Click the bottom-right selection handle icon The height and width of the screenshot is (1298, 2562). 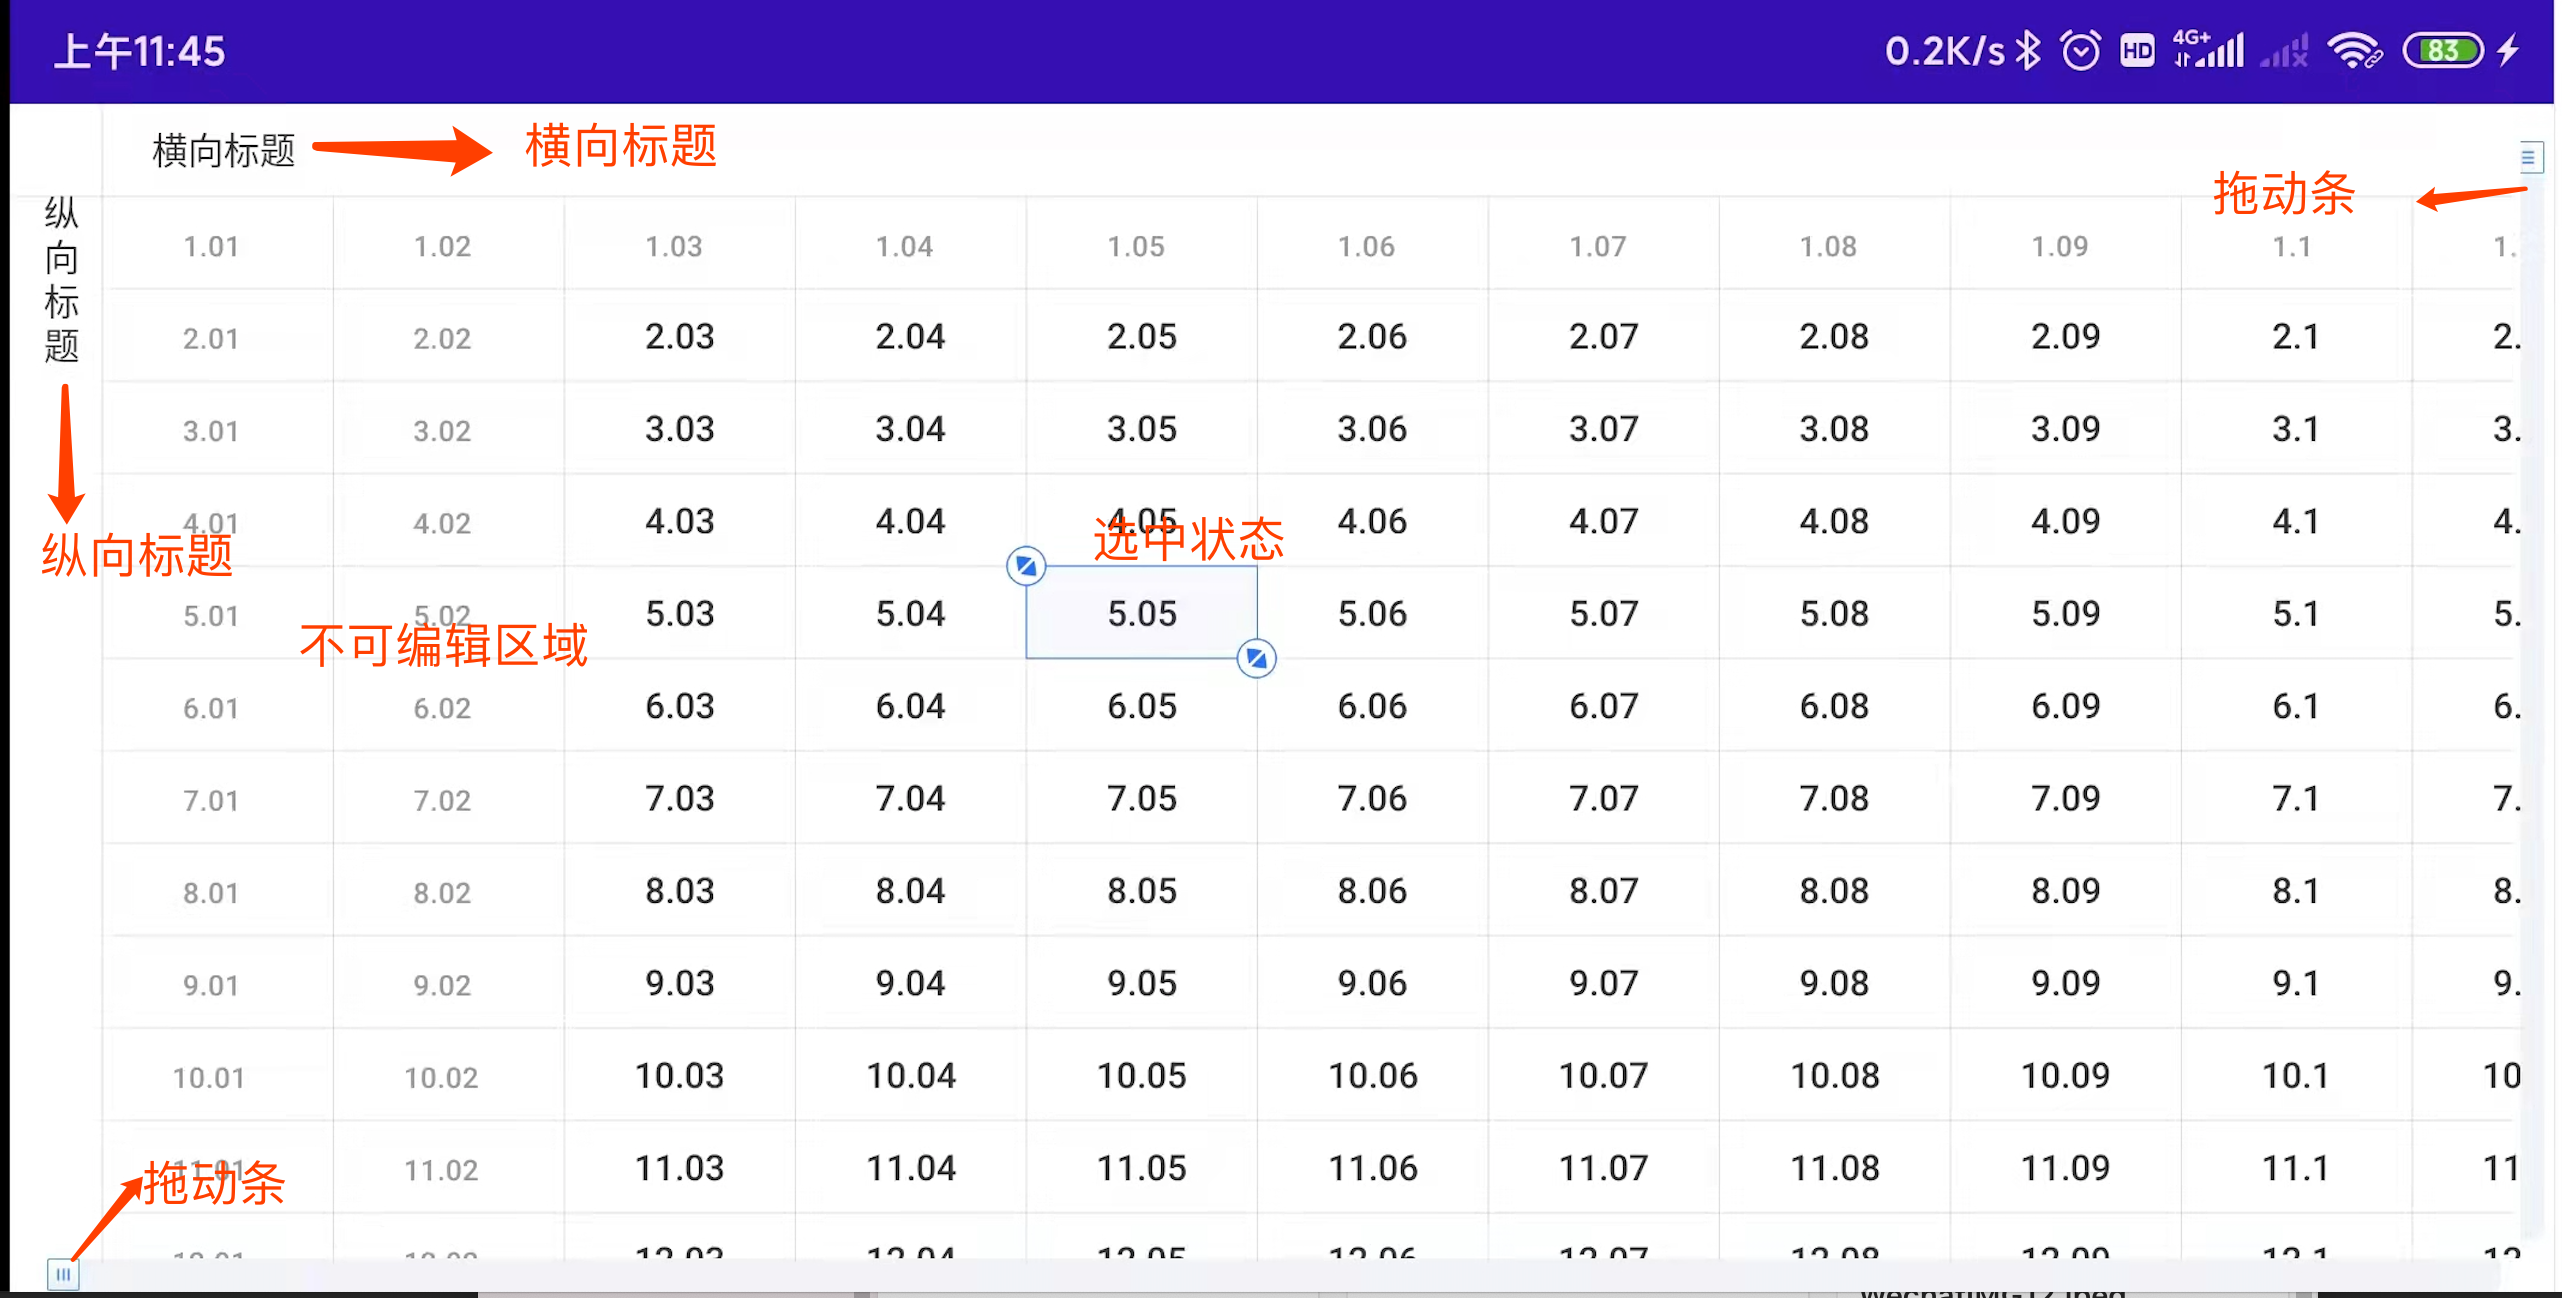(x=1255, y=658)
